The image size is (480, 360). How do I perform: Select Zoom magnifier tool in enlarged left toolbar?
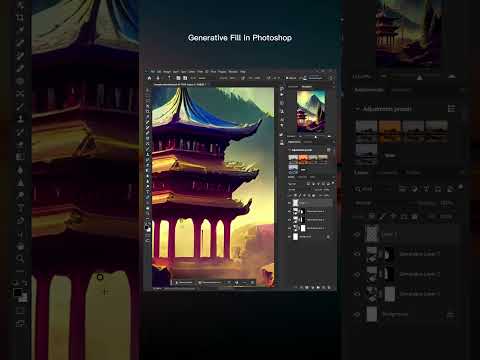(20, 258)
